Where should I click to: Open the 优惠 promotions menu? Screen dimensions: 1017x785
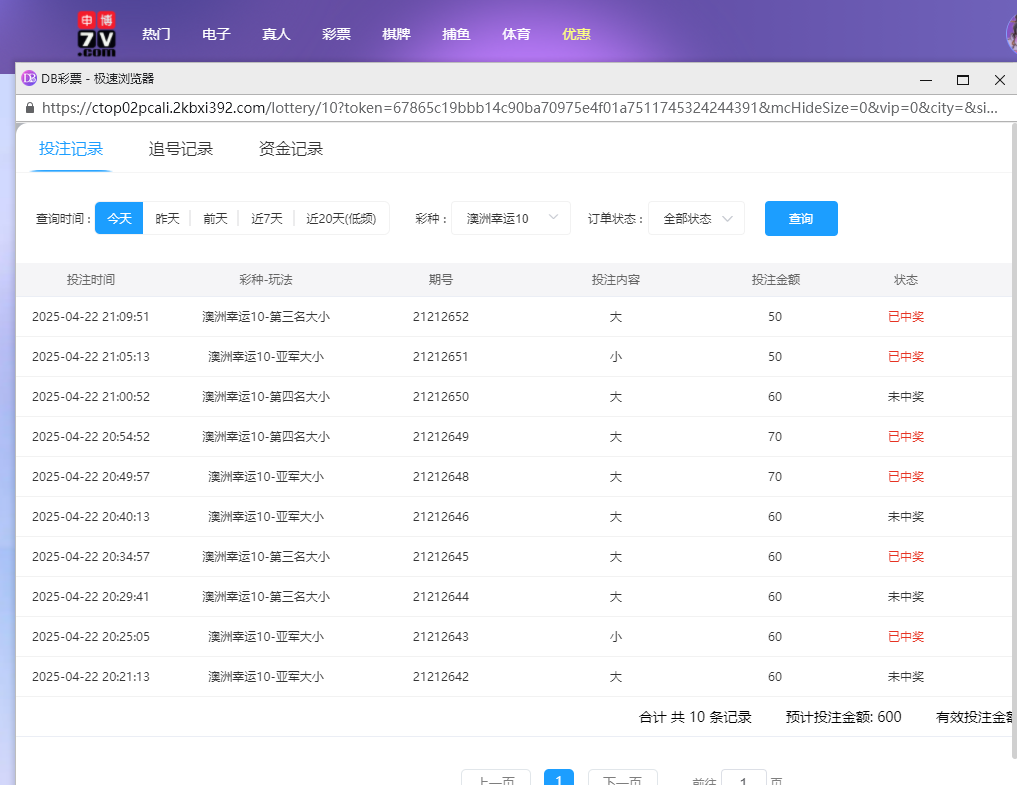point(576,33)
